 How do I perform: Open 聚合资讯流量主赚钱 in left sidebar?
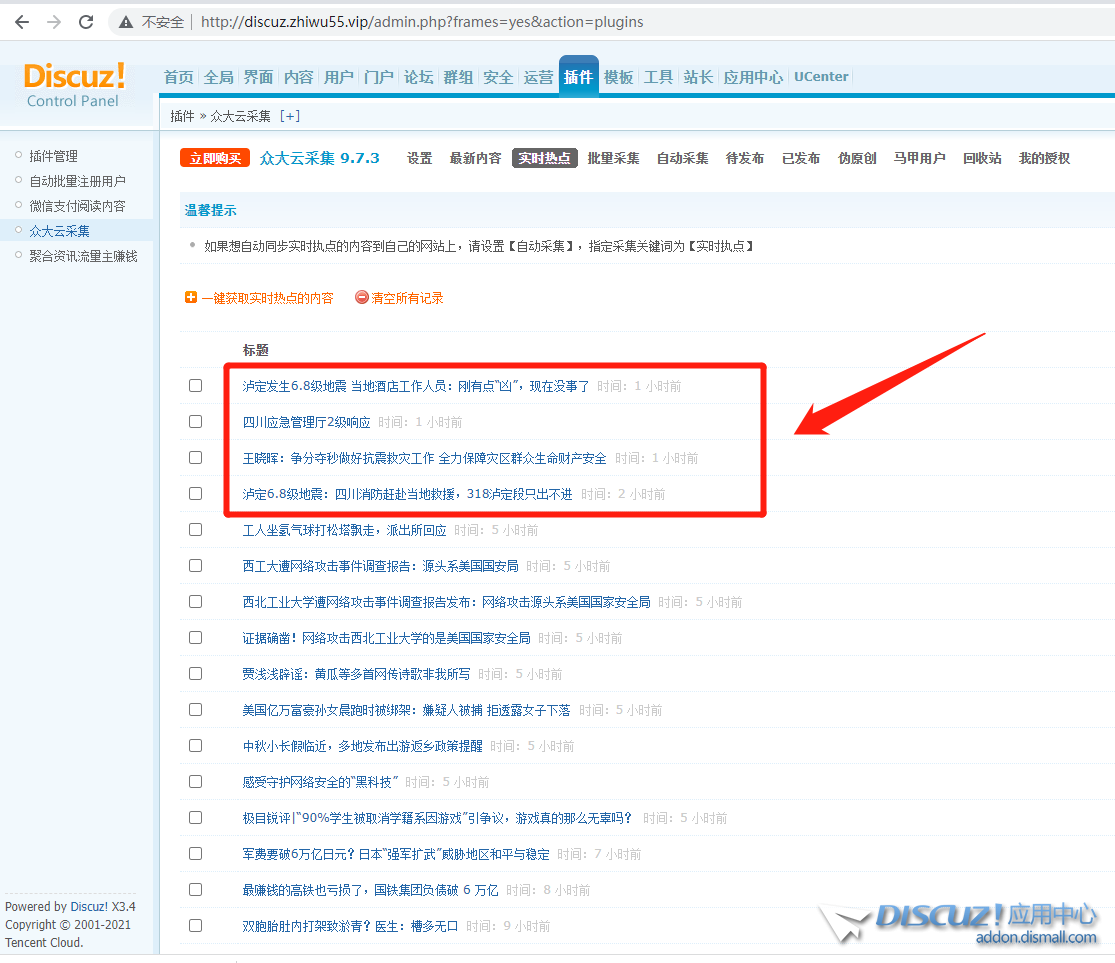point(83,256)
